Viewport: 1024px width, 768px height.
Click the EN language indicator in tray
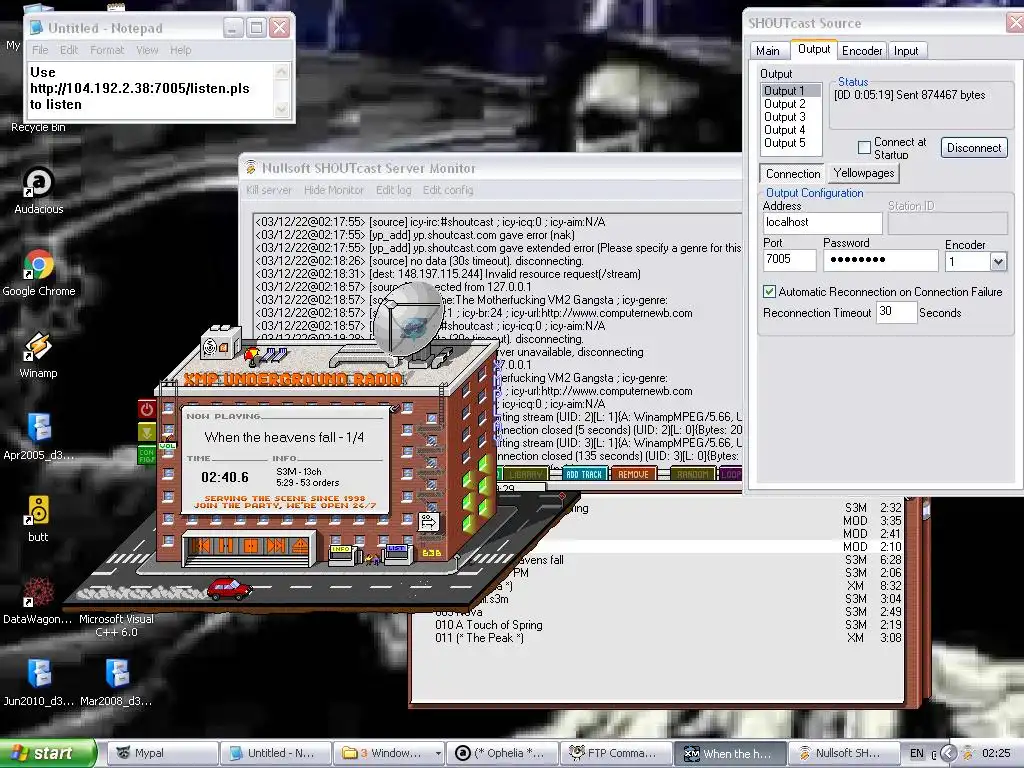click(x=917, y=753)
